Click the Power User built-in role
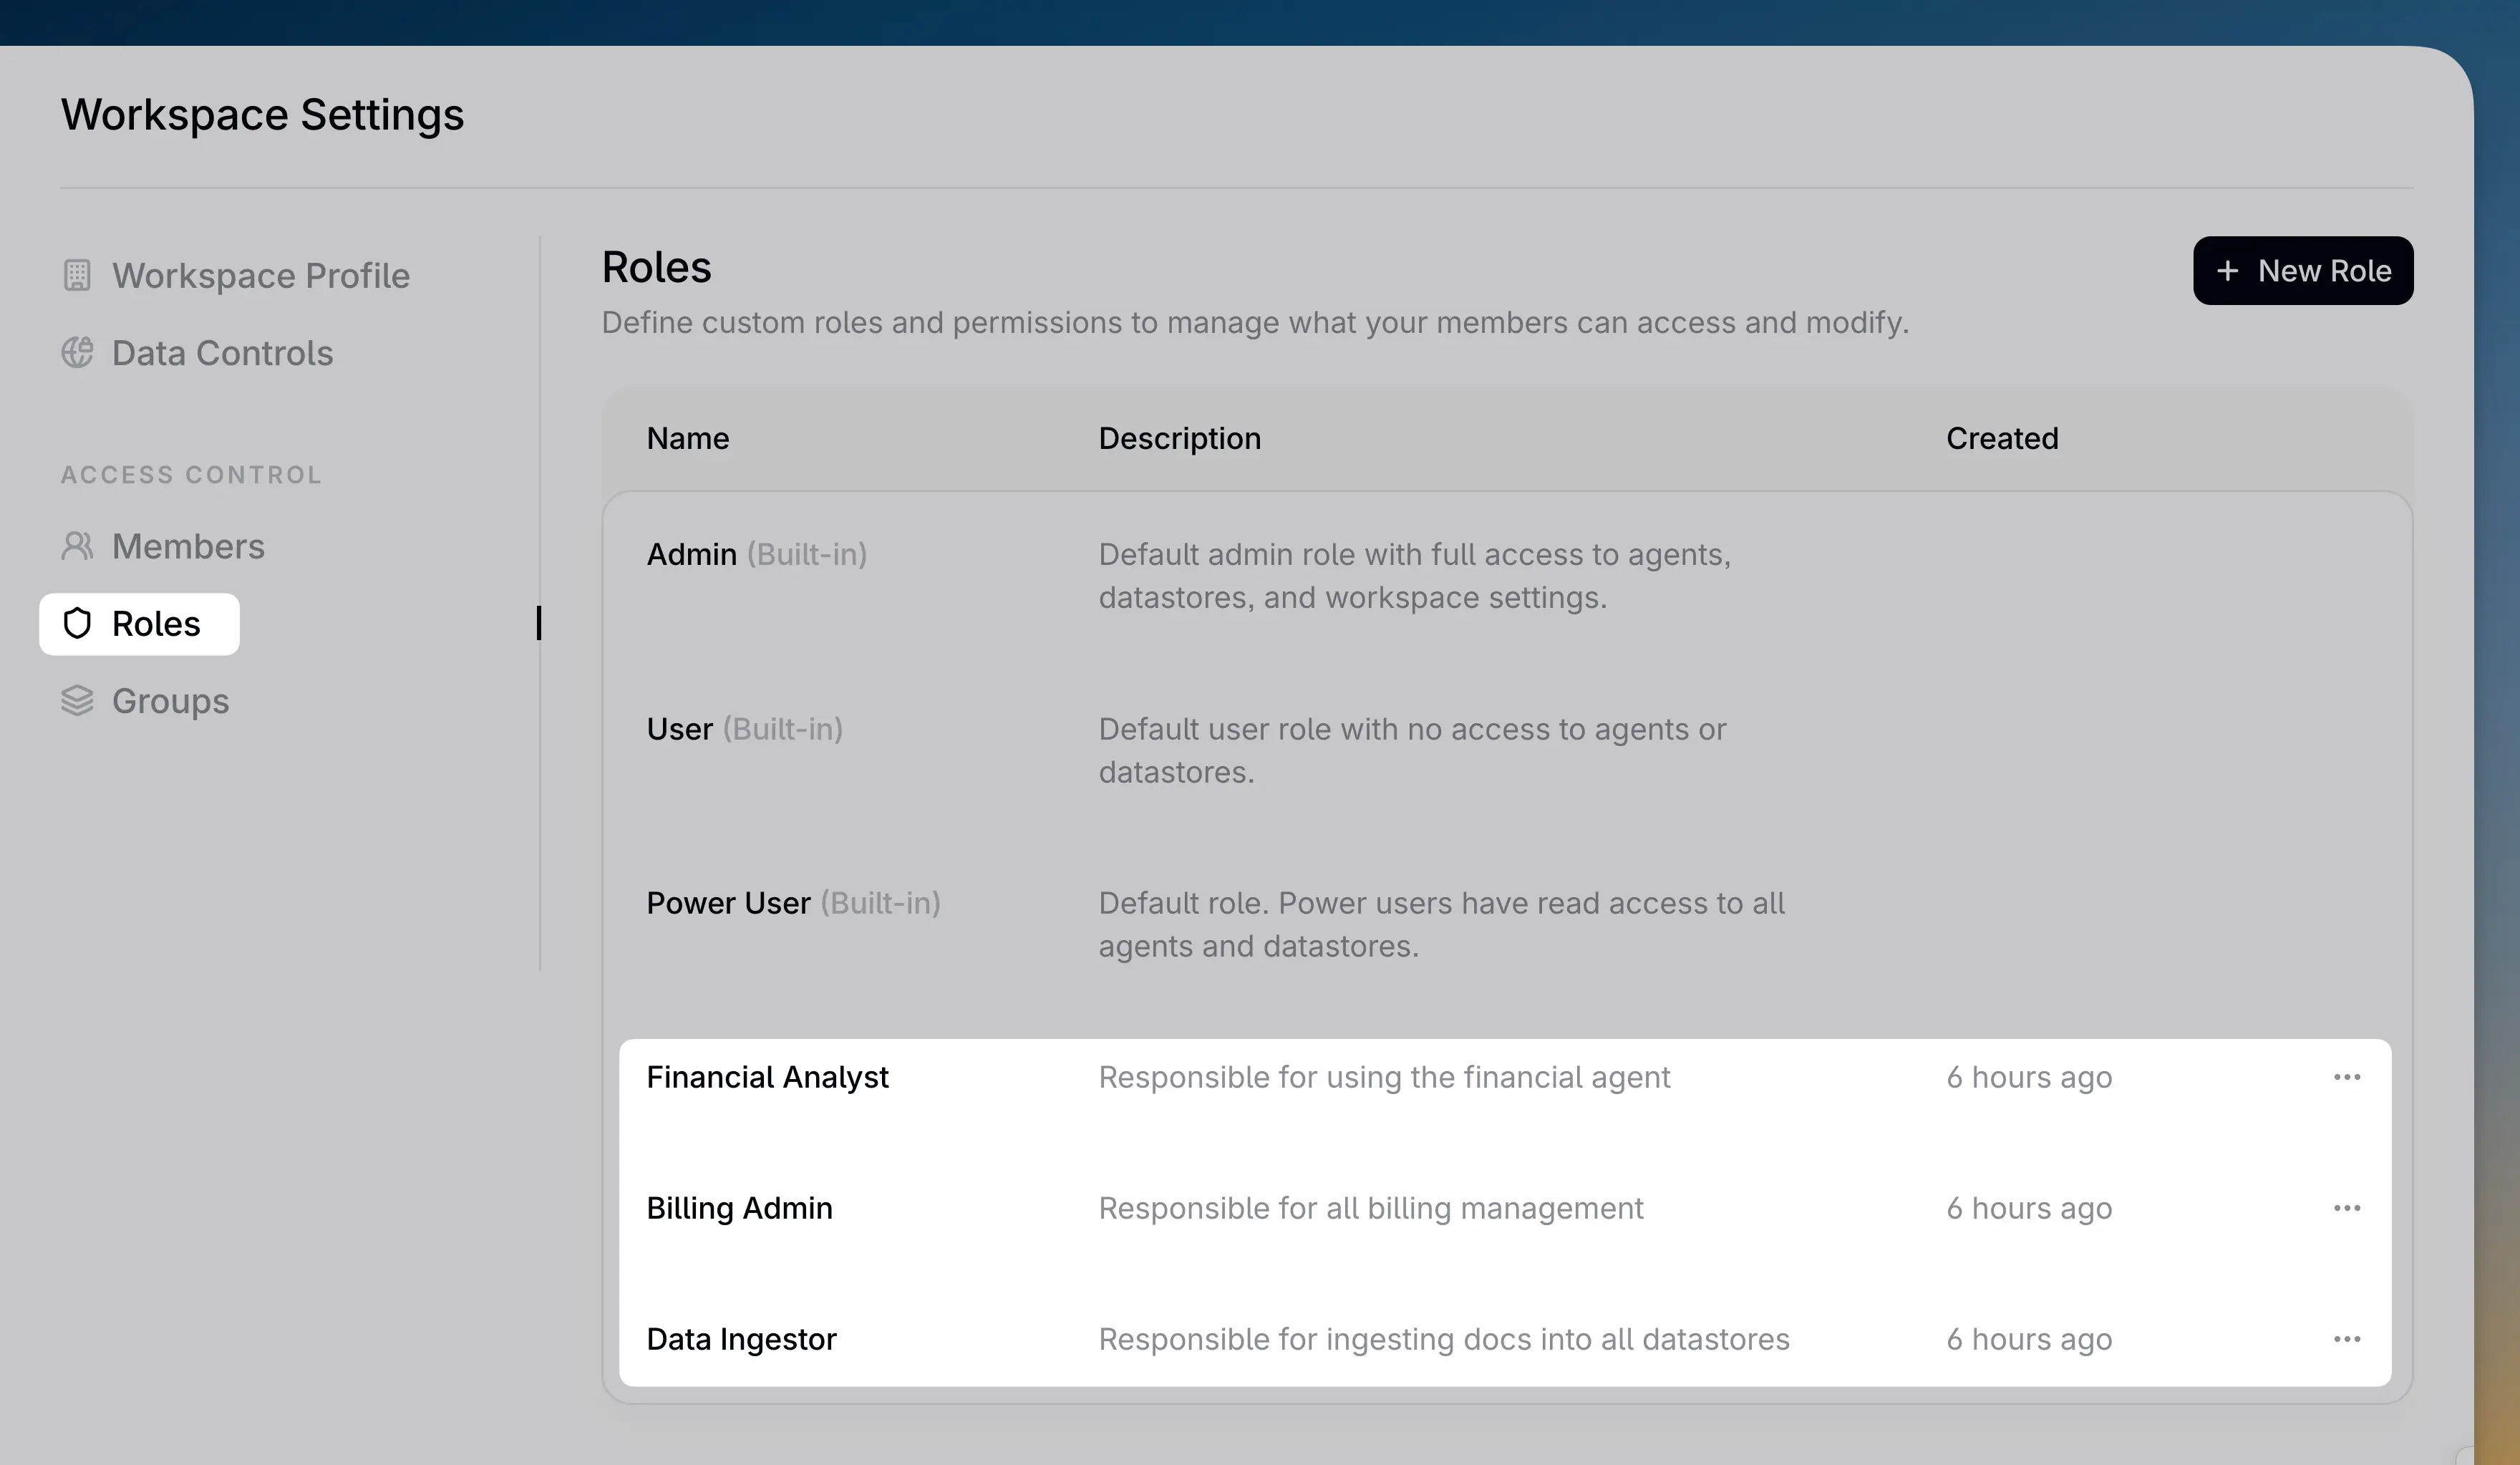 (728, 903)
